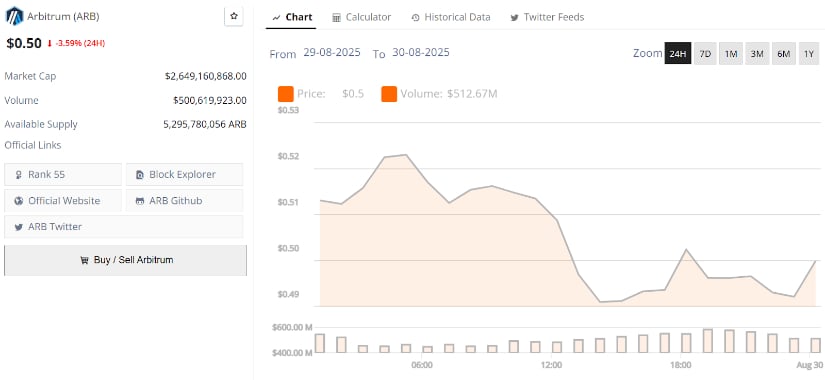The width and height of the screenshot is (825, 380).
Task: Click the 06:00 time axis label
Action: (422, 365)
